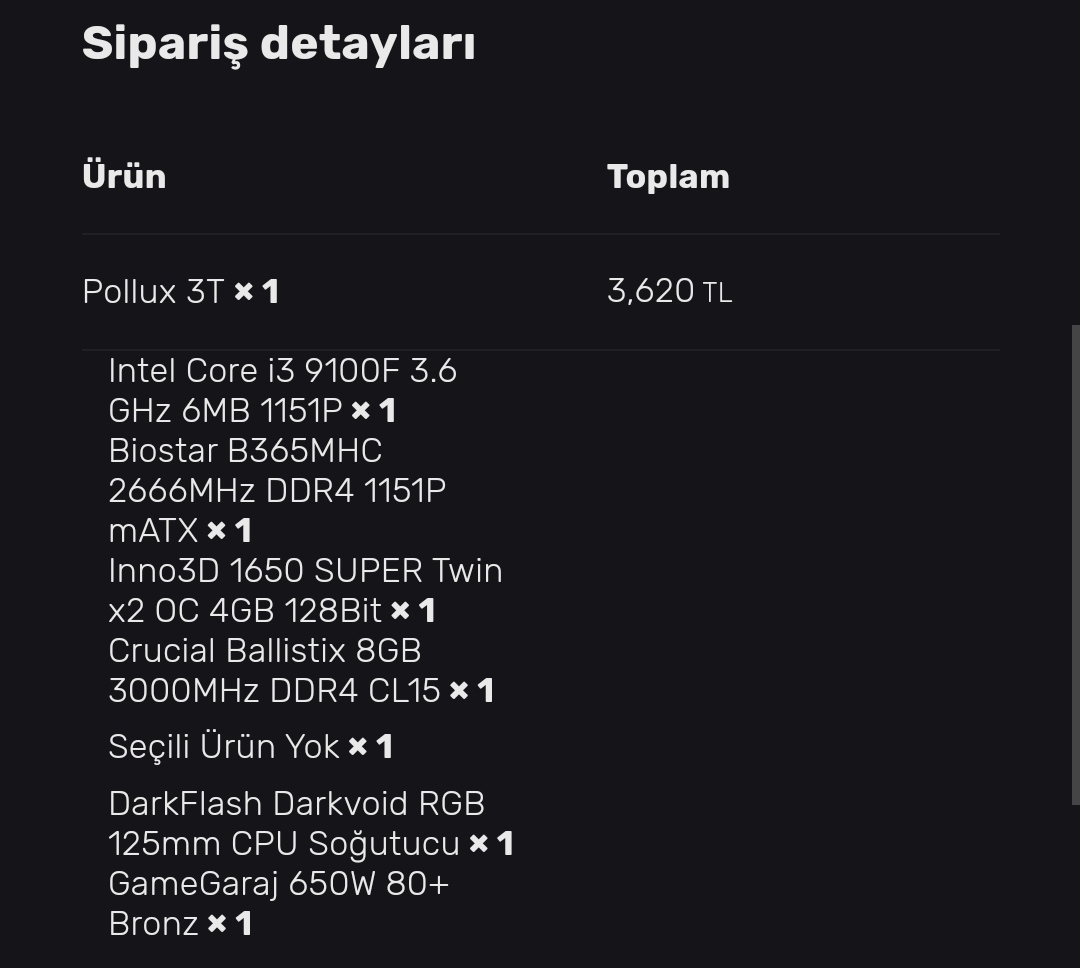Click the Inno3D 1650 SUPER item
The height and width of the screenshot is (968, 1080).
(305, 571)
